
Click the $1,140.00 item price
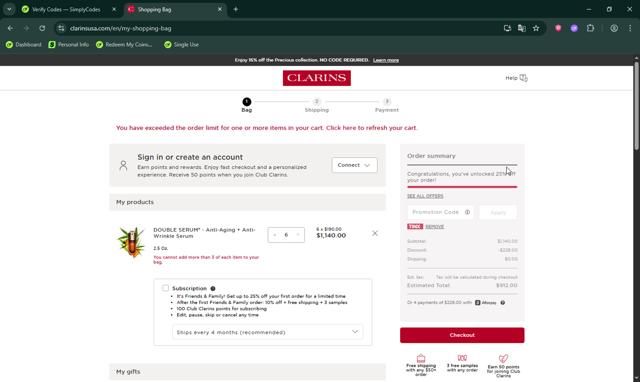(x=331, y=235)
